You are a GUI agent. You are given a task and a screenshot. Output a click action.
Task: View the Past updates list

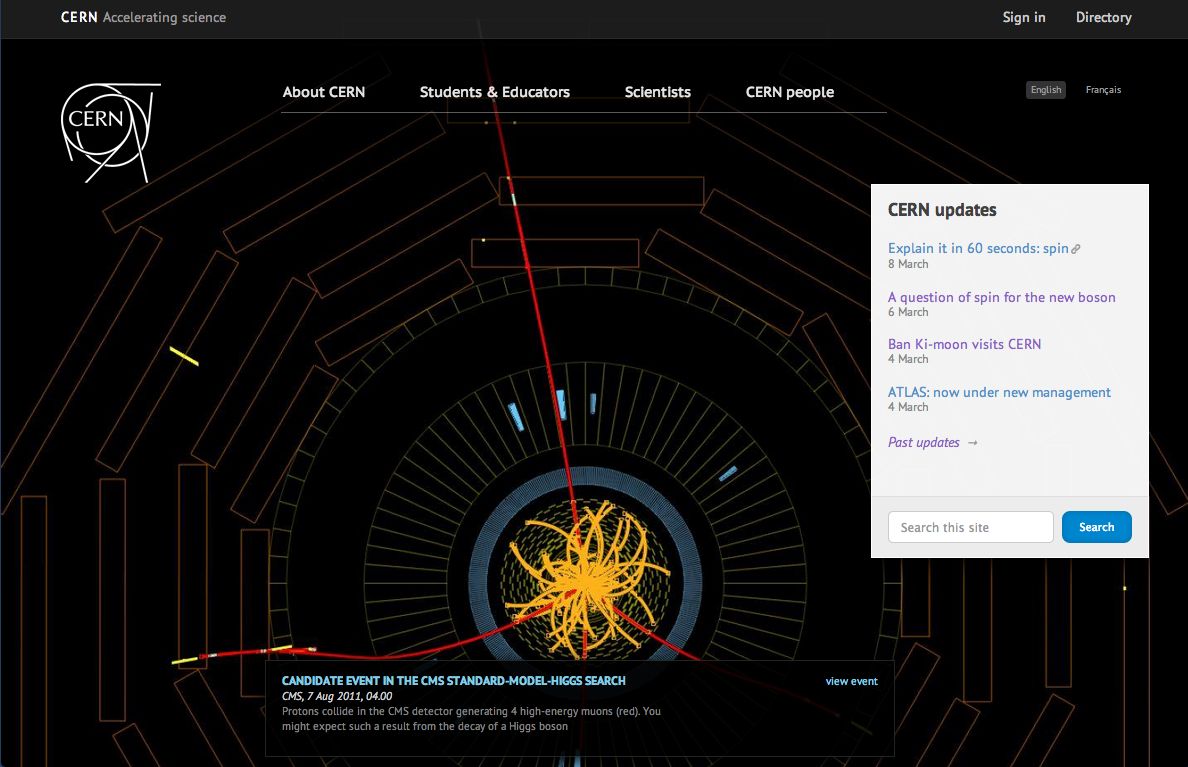(x=923, y=442)
